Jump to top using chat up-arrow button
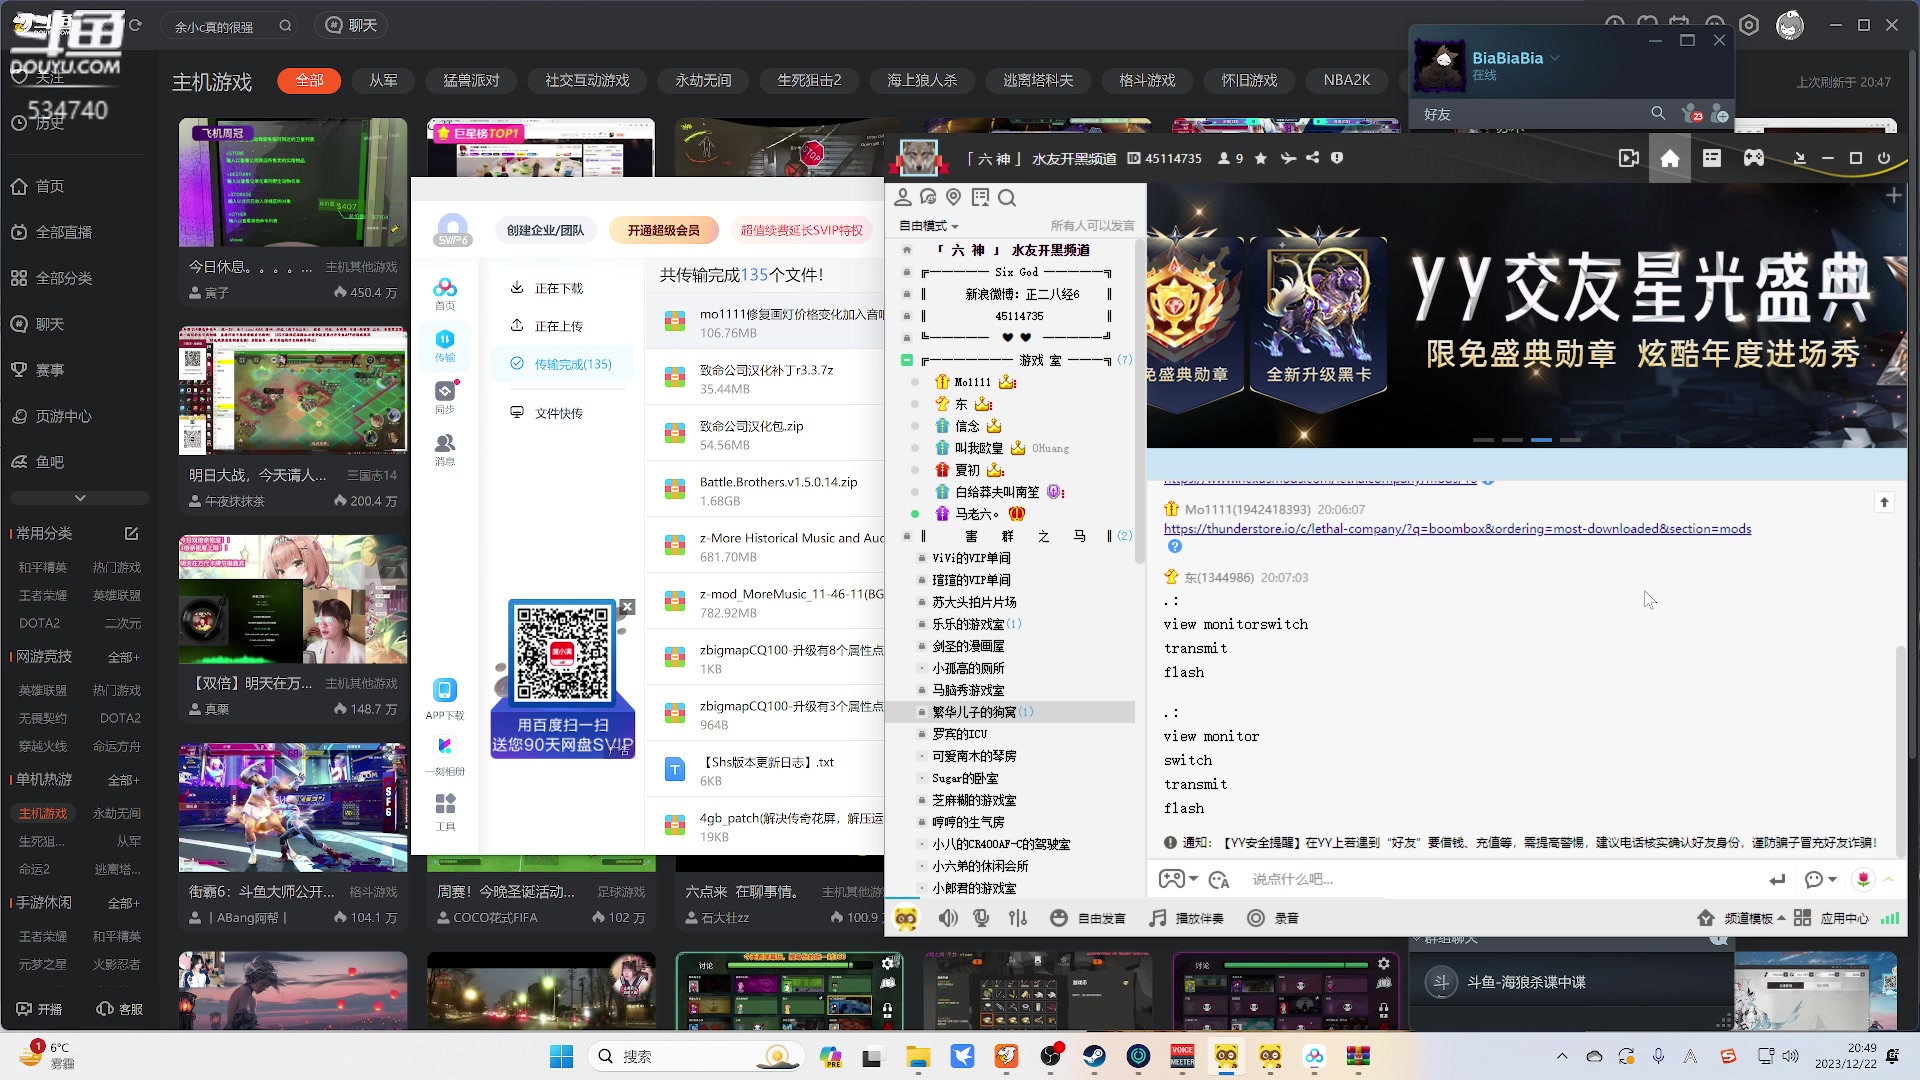Image resolution: width=1920 pixels, height=1080 pixels. tap(1884, 502)
